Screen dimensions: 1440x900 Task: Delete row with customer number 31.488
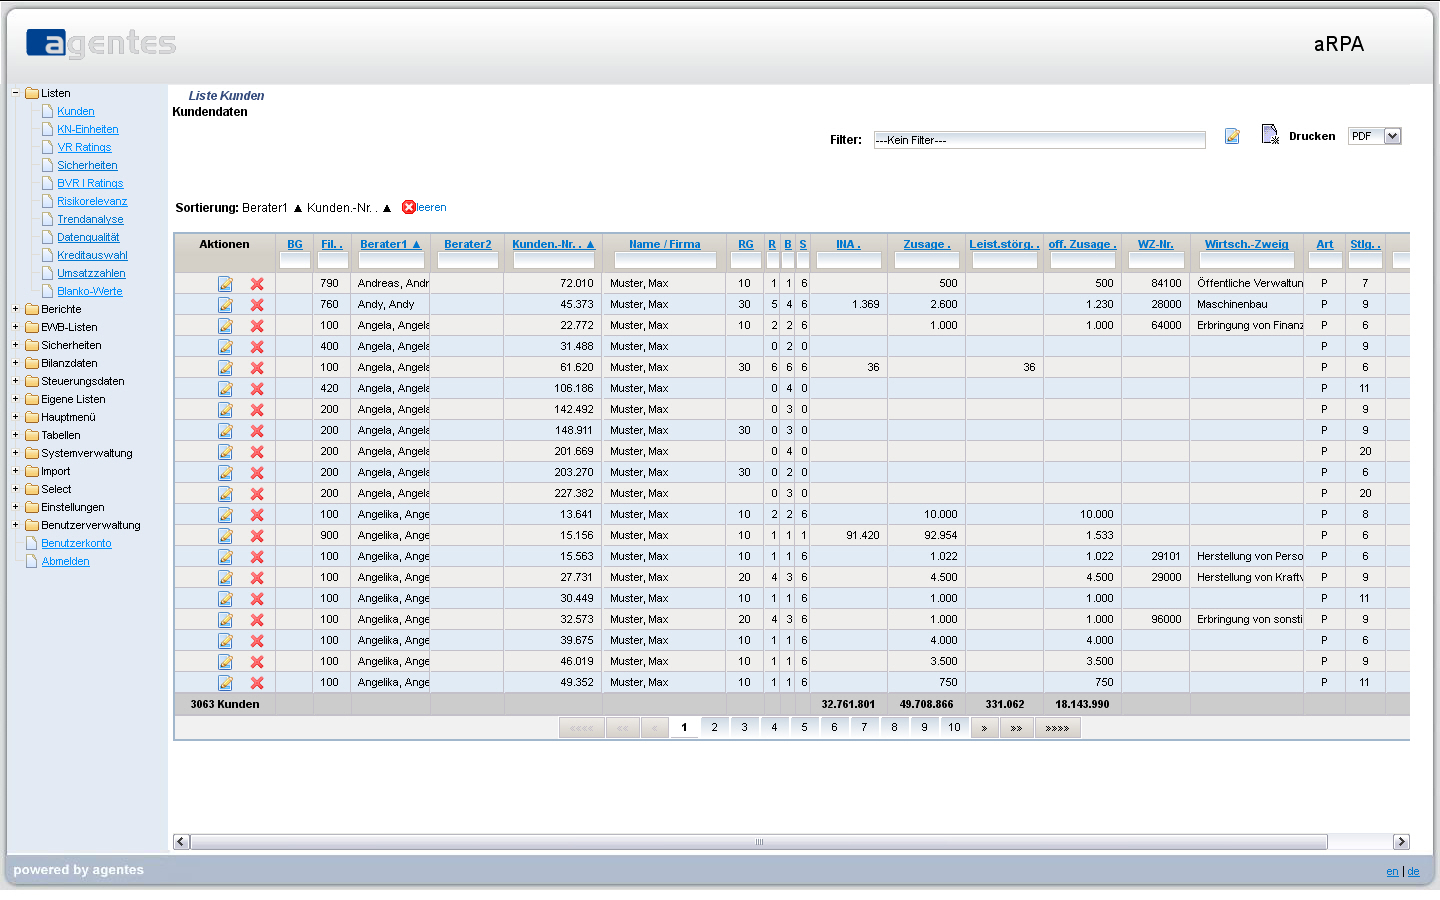[x=257, y=347]
